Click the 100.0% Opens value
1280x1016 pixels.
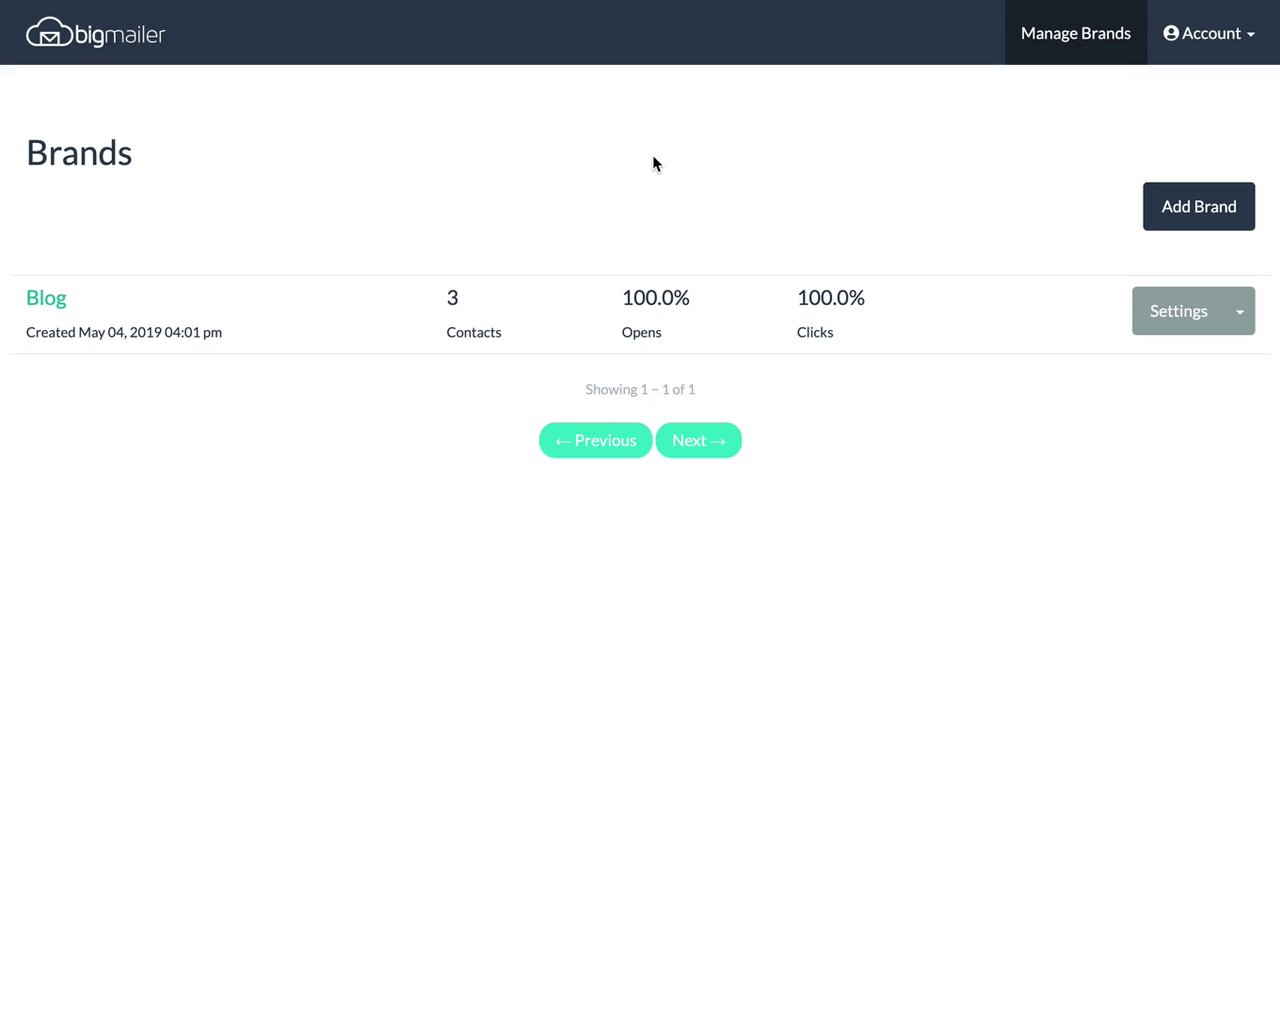pos(656,298)
